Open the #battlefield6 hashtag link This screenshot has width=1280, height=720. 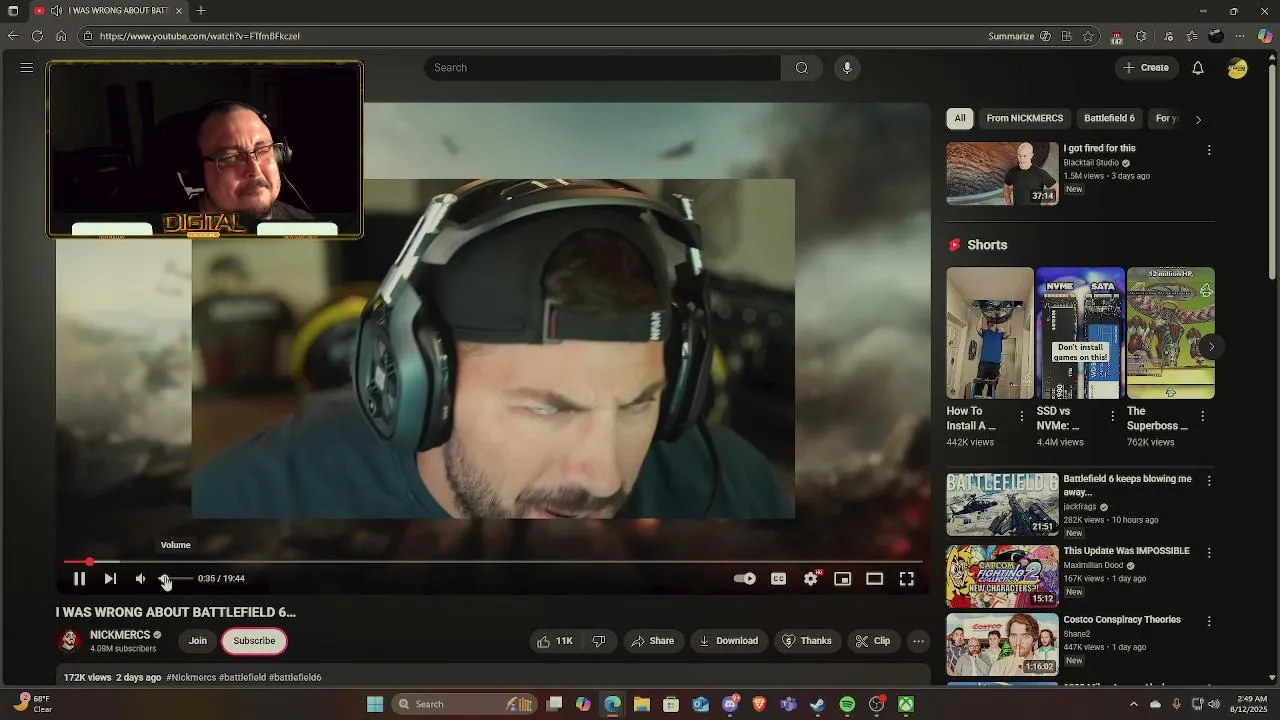coord(295,677)
